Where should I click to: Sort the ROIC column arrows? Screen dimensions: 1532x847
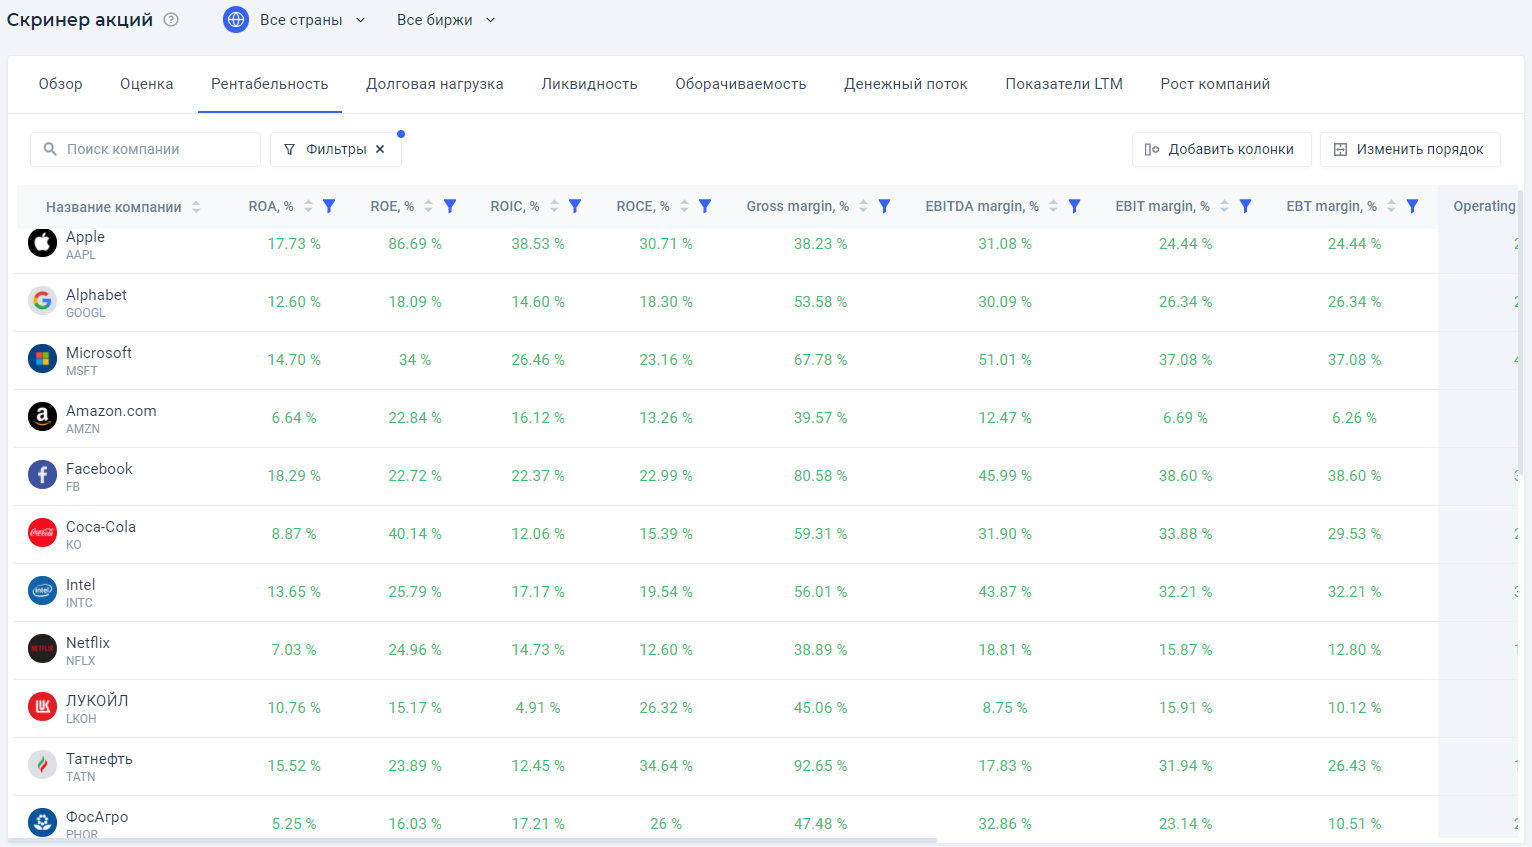(x=554, y=206)
